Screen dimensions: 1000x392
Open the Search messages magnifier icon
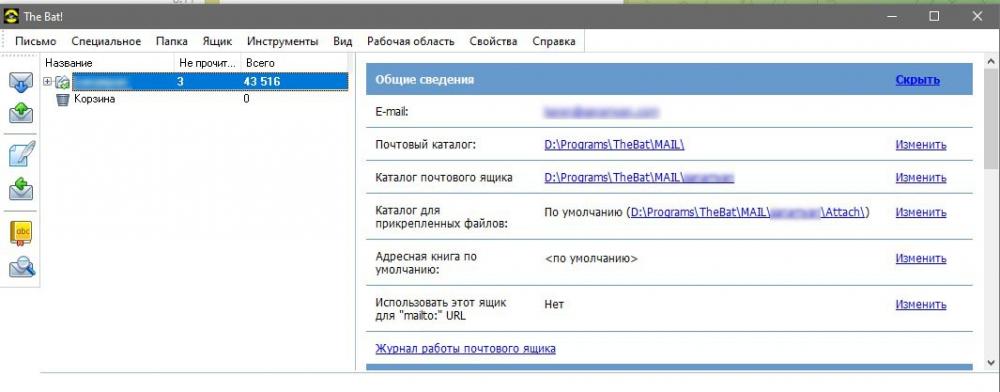(x=22, y=266)
